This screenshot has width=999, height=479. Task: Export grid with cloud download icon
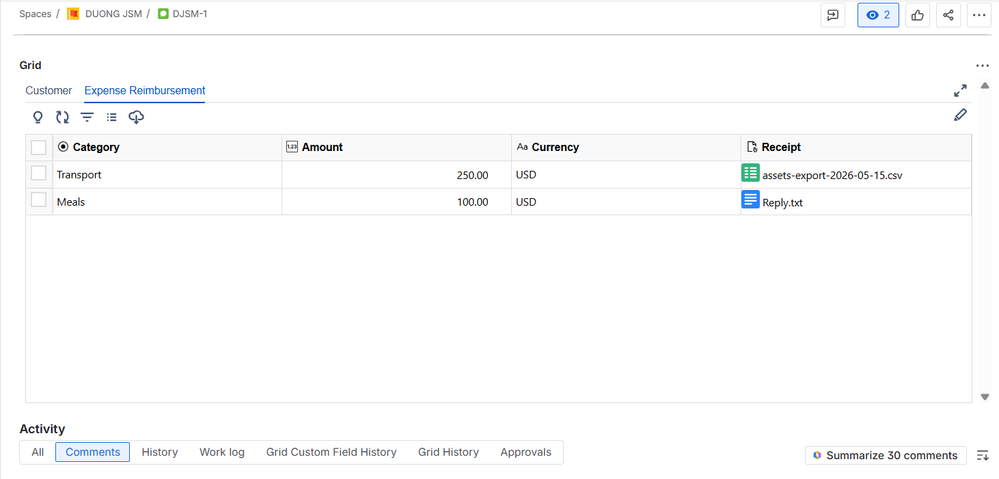136,117
